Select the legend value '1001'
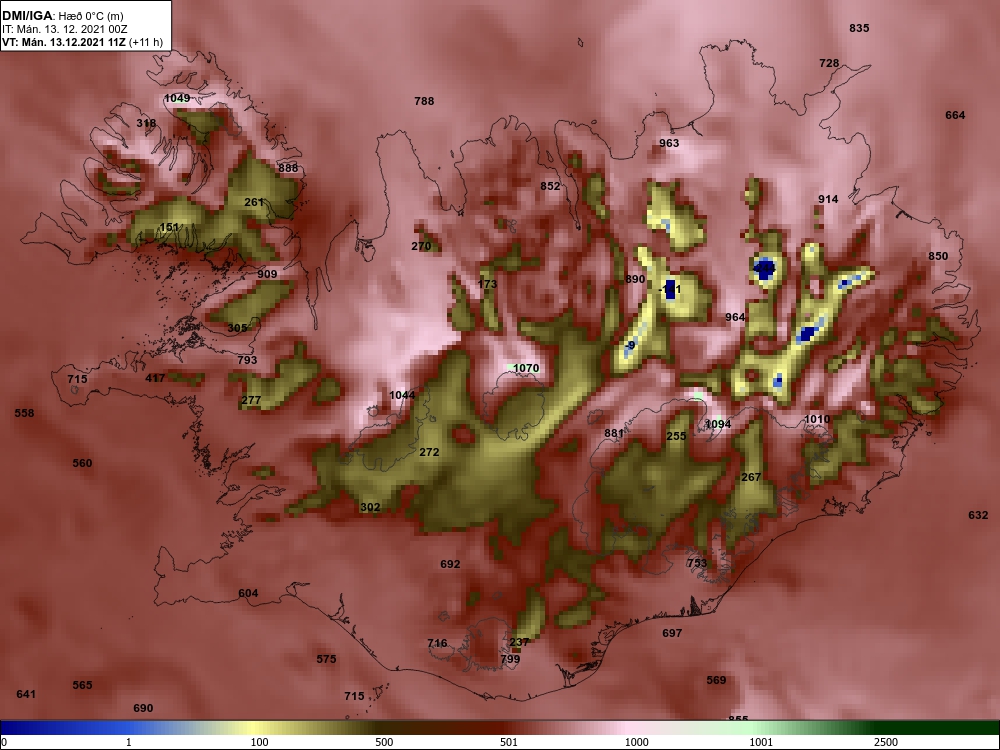 point(761,742)
